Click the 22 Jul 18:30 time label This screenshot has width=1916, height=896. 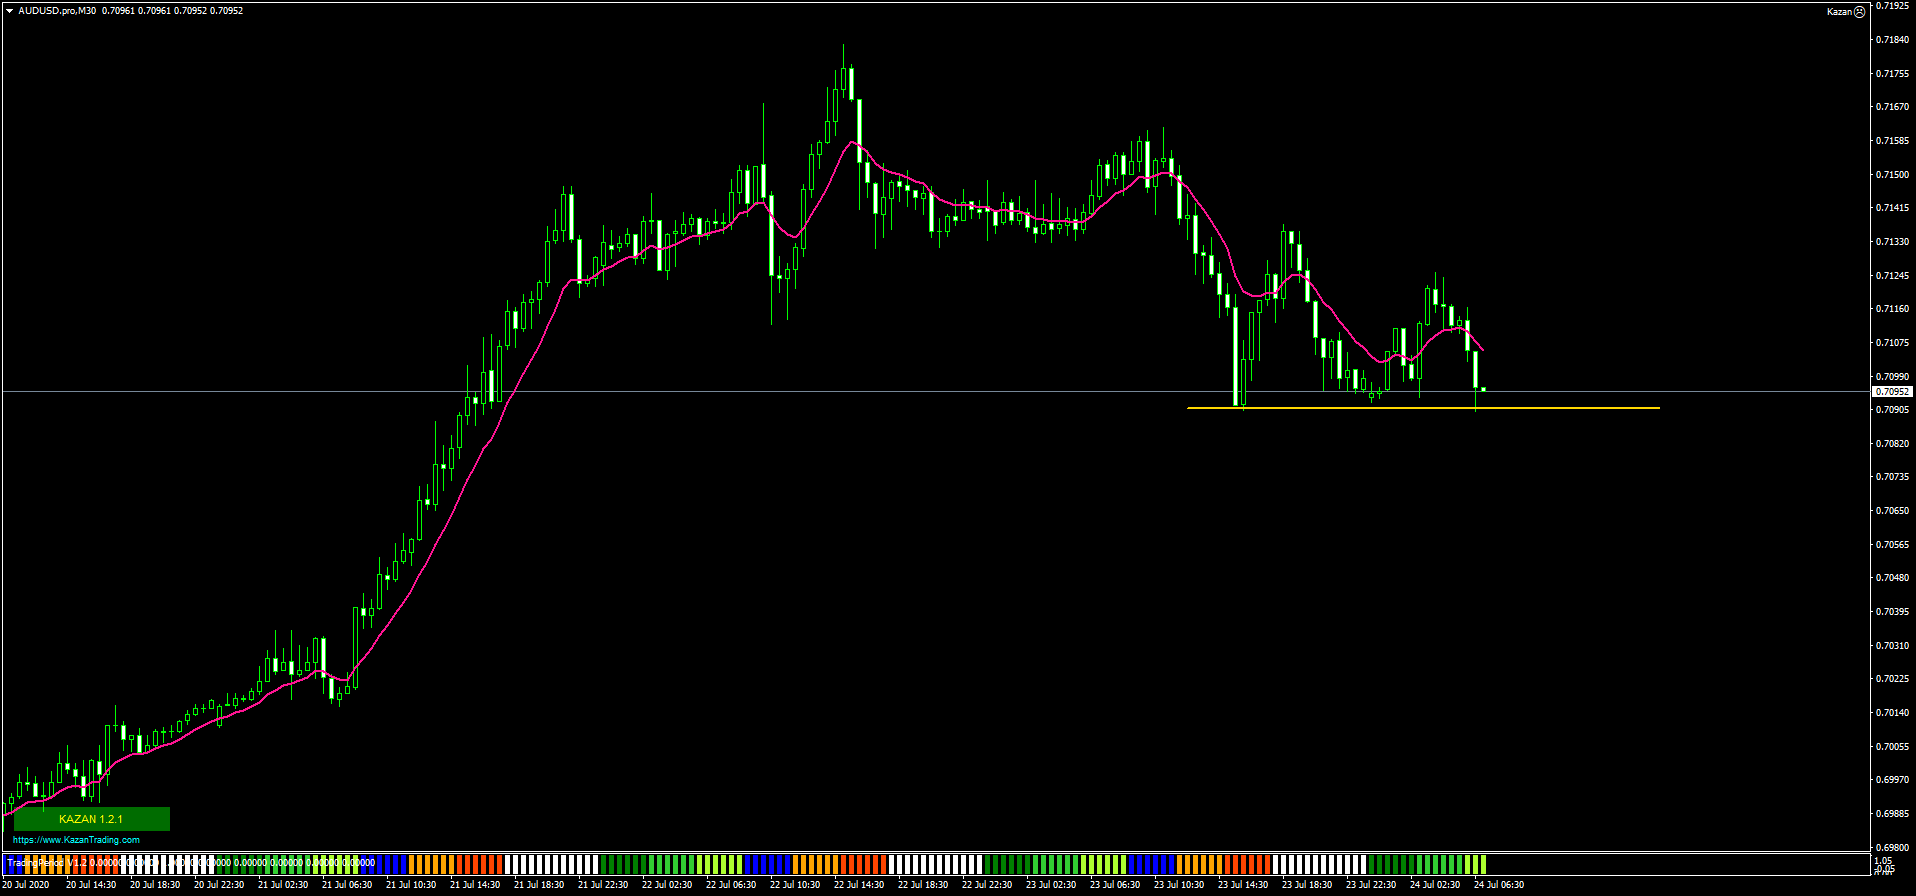coord(923,885)
